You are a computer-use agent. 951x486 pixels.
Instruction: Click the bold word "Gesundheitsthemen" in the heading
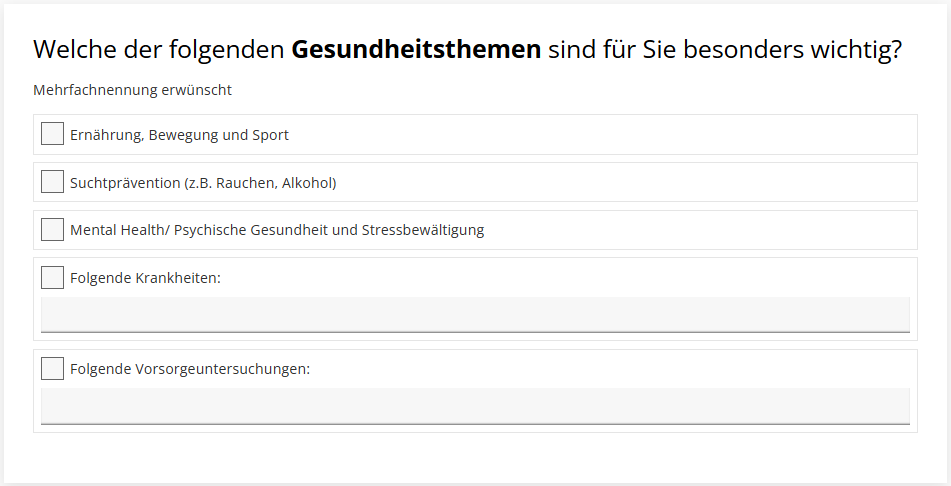416,50
